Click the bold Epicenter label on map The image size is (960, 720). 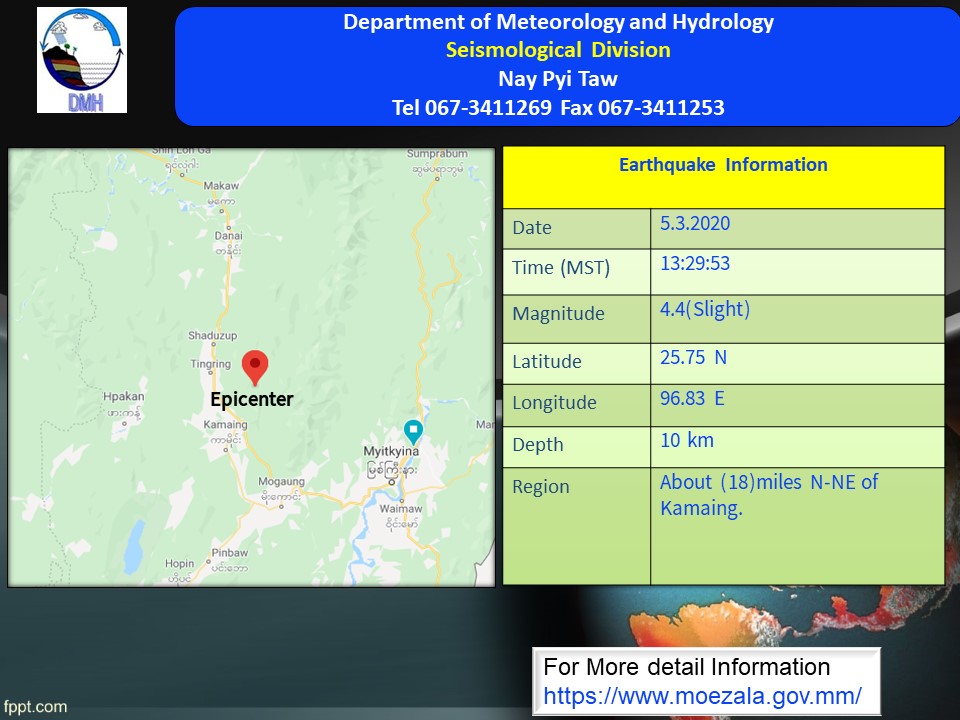[x=252, y=400]
